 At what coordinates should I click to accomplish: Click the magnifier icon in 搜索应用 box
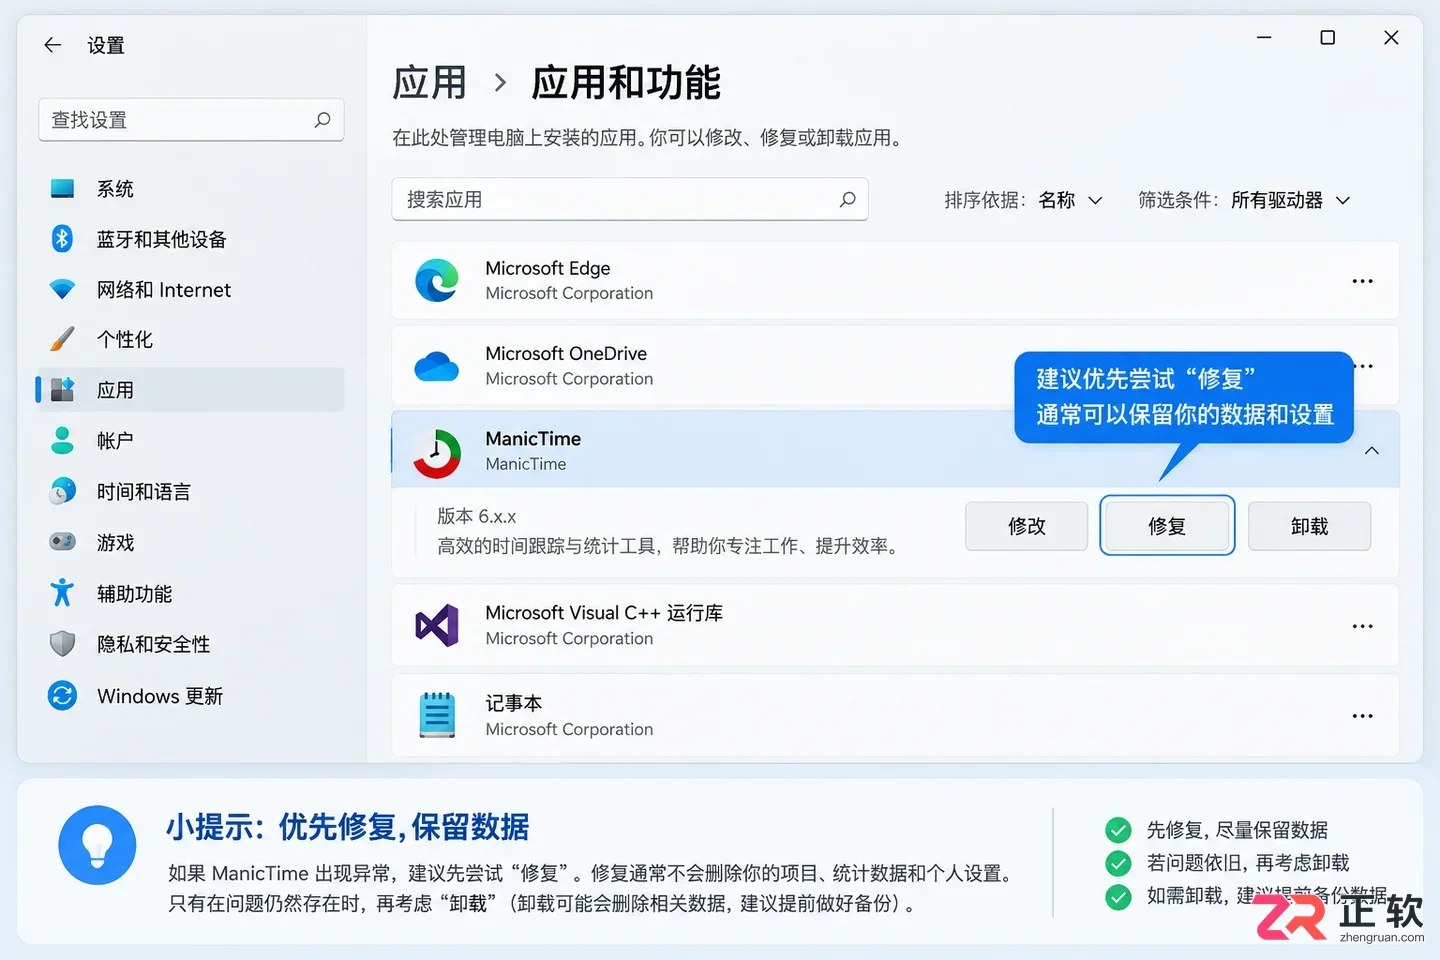[x=847, y=200]
